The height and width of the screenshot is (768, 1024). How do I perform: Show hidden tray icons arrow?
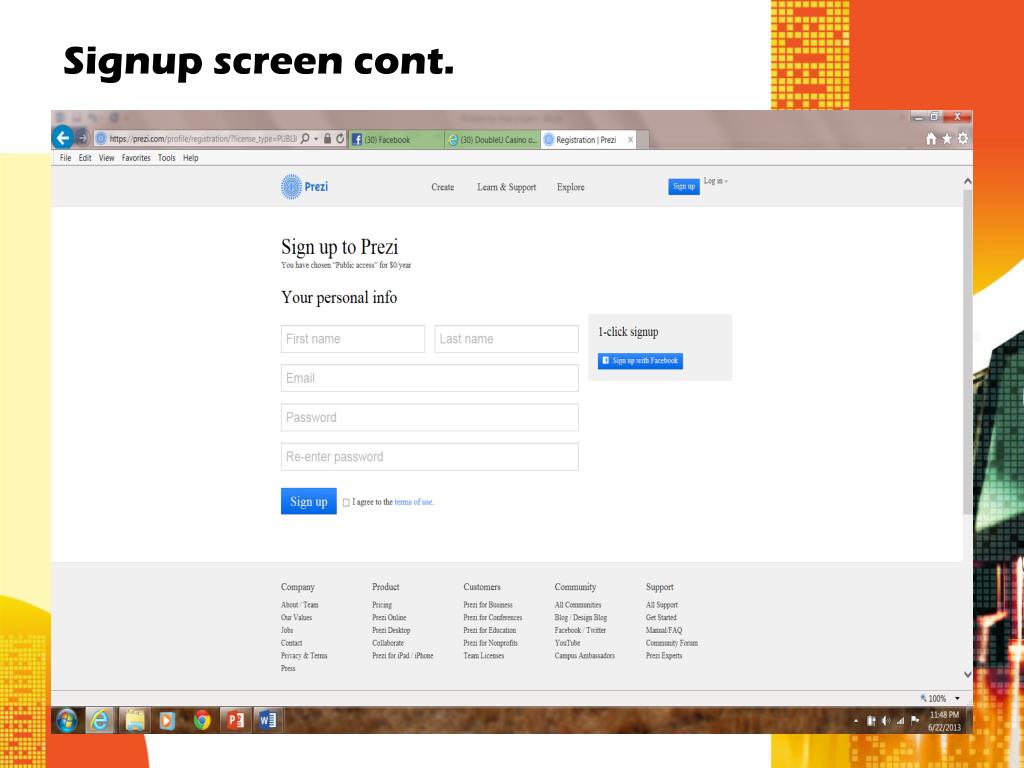[856, 722]
